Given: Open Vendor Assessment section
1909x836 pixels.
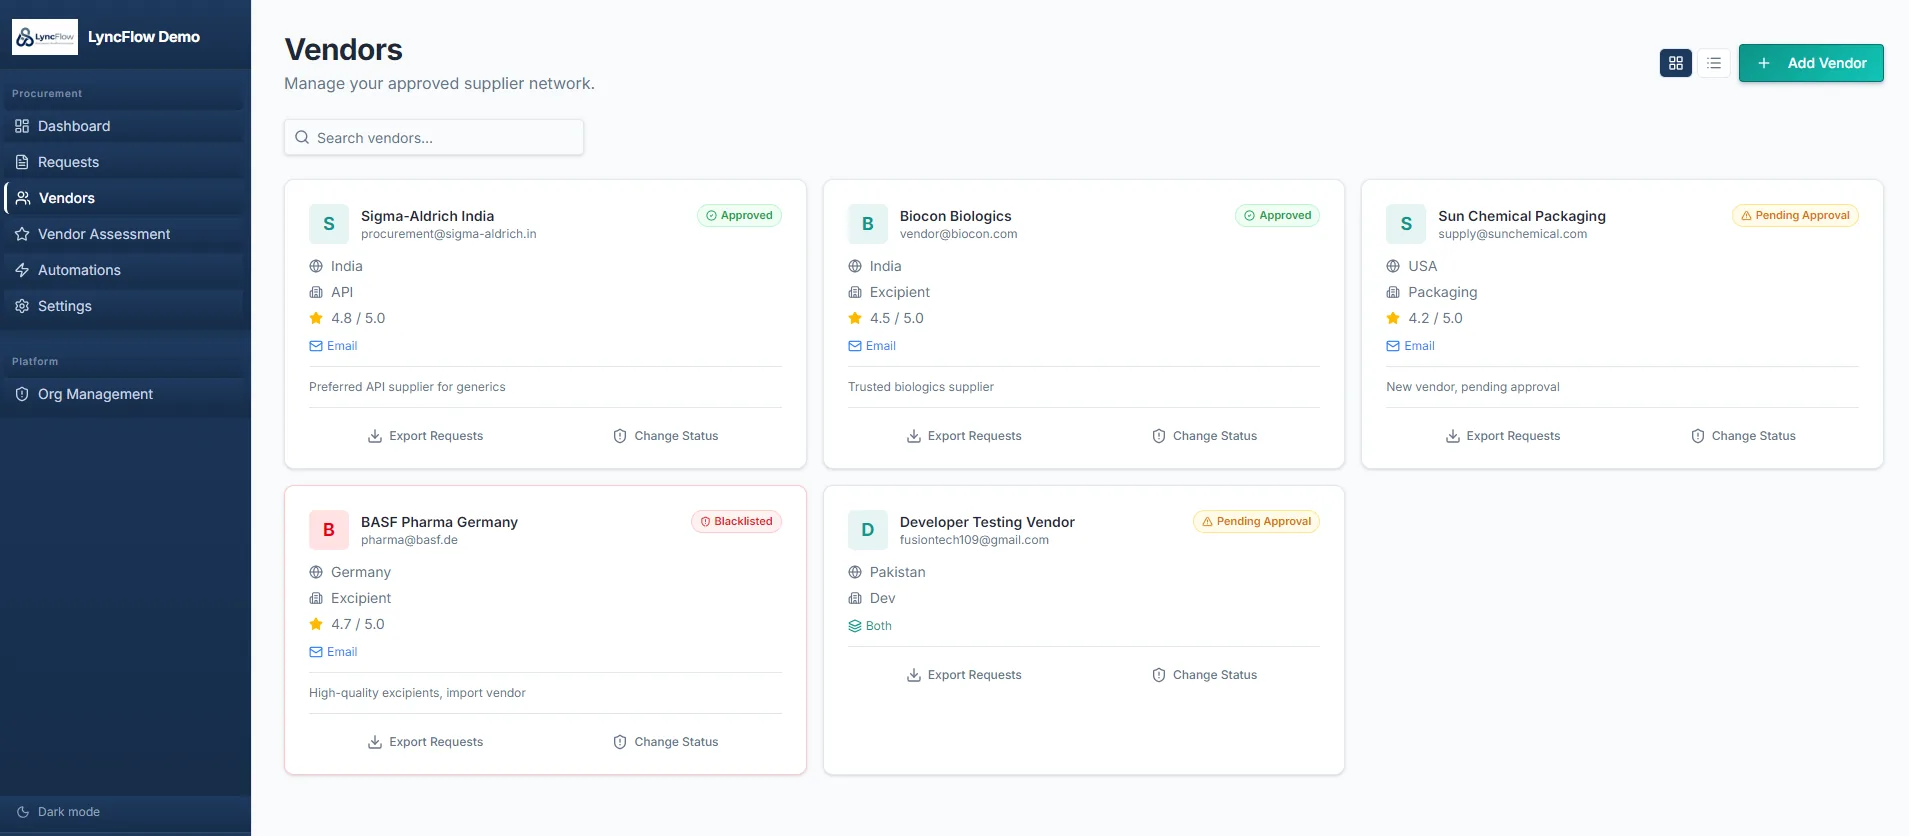Looking at the screenshot, I should pyautogui.click(x=125, y=234).
